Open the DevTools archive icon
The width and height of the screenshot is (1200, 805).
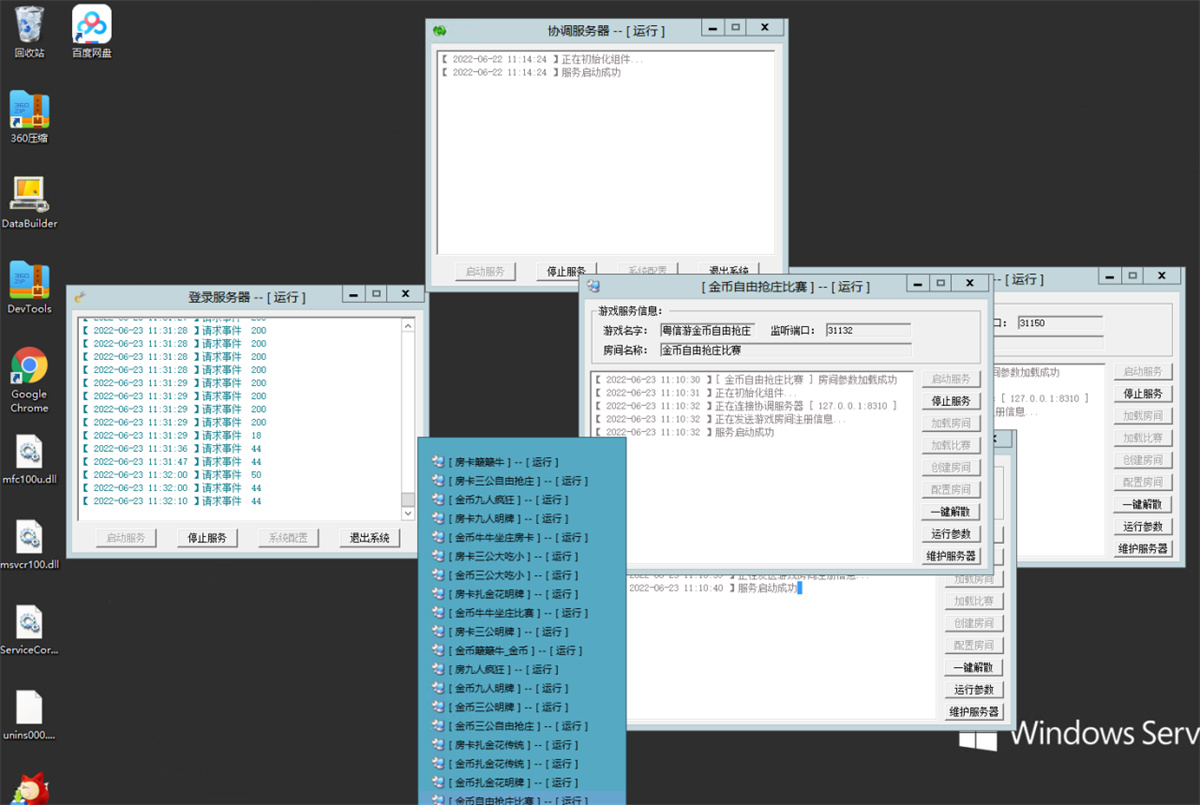pyautogui.click(x=29, y=281)
